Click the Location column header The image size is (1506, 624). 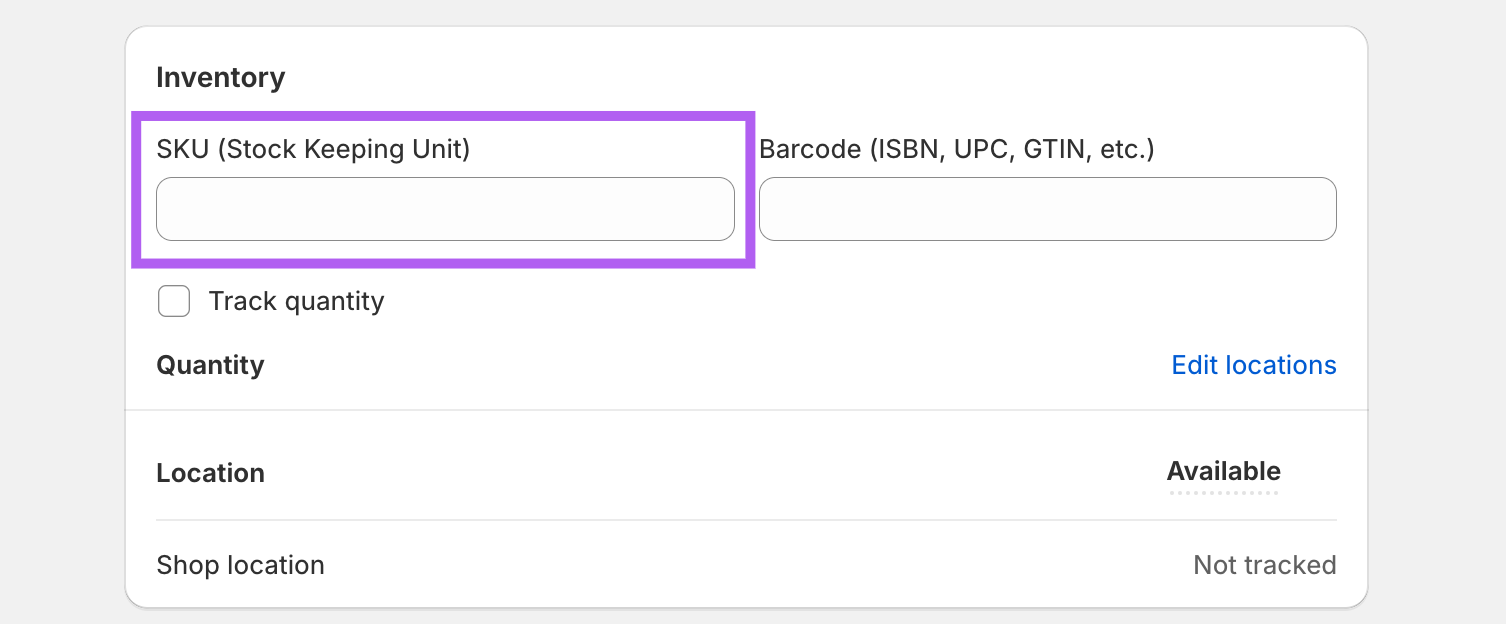210,473
